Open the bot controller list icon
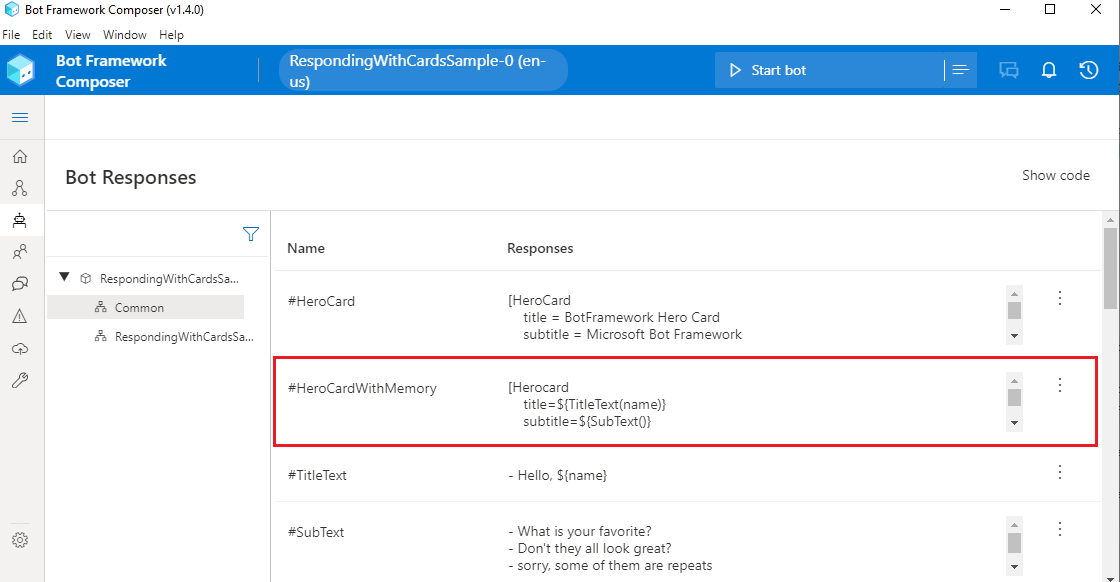Screen dimensions: 1120x582 tap(961, 70)
